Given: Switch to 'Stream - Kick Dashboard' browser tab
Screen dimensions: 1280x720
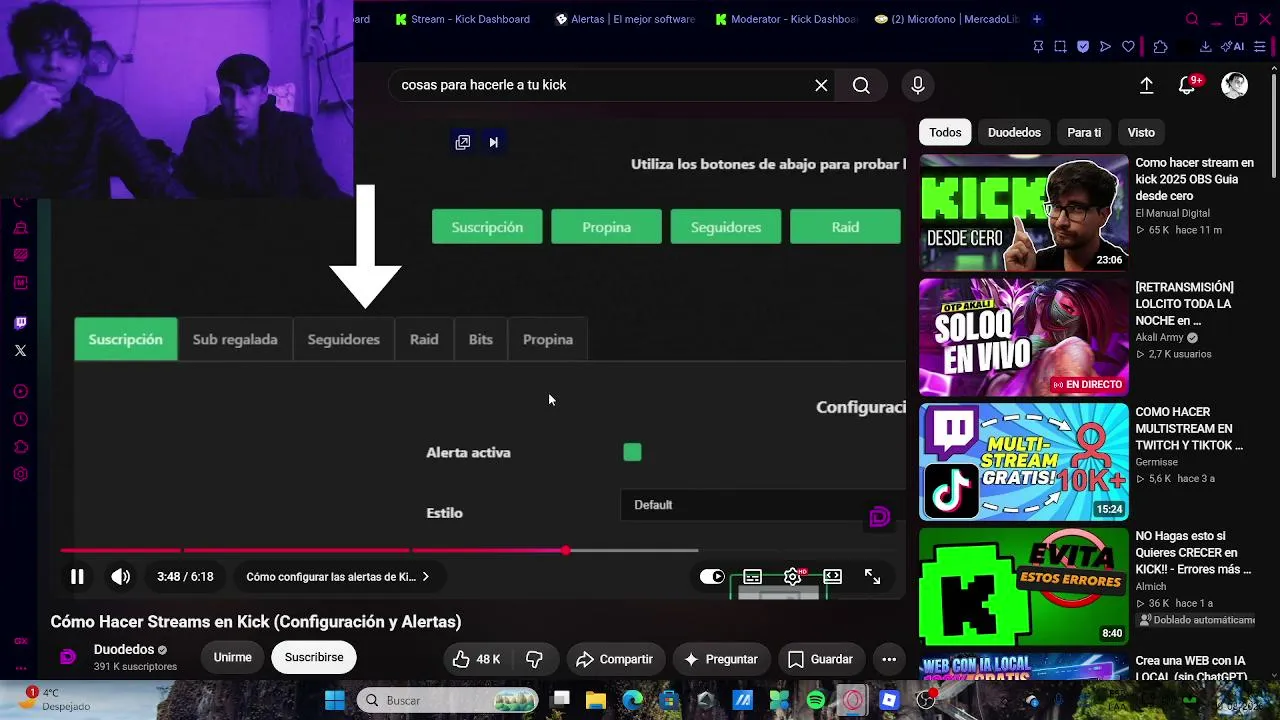Looking at the screenshot, I should pos(462,19).
